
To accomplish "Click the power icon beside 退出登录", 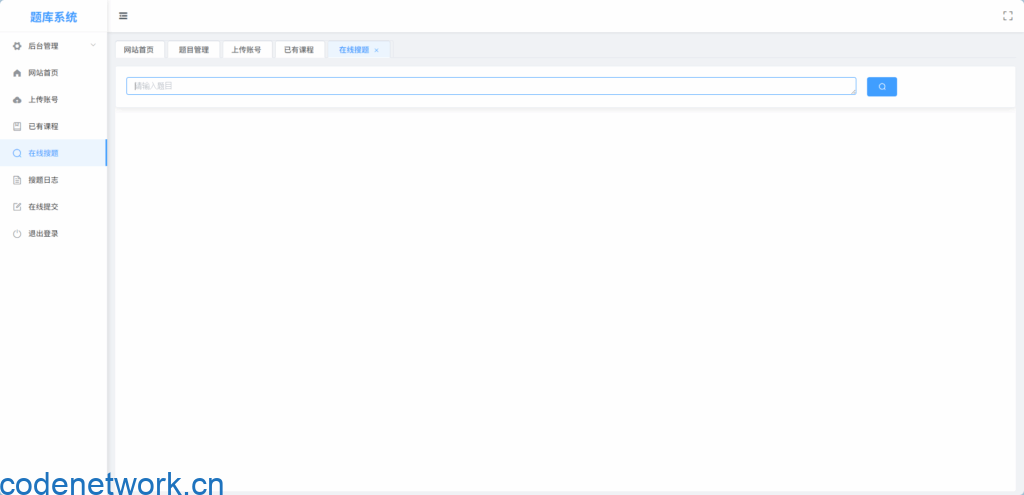I will [x=17, y=234].
